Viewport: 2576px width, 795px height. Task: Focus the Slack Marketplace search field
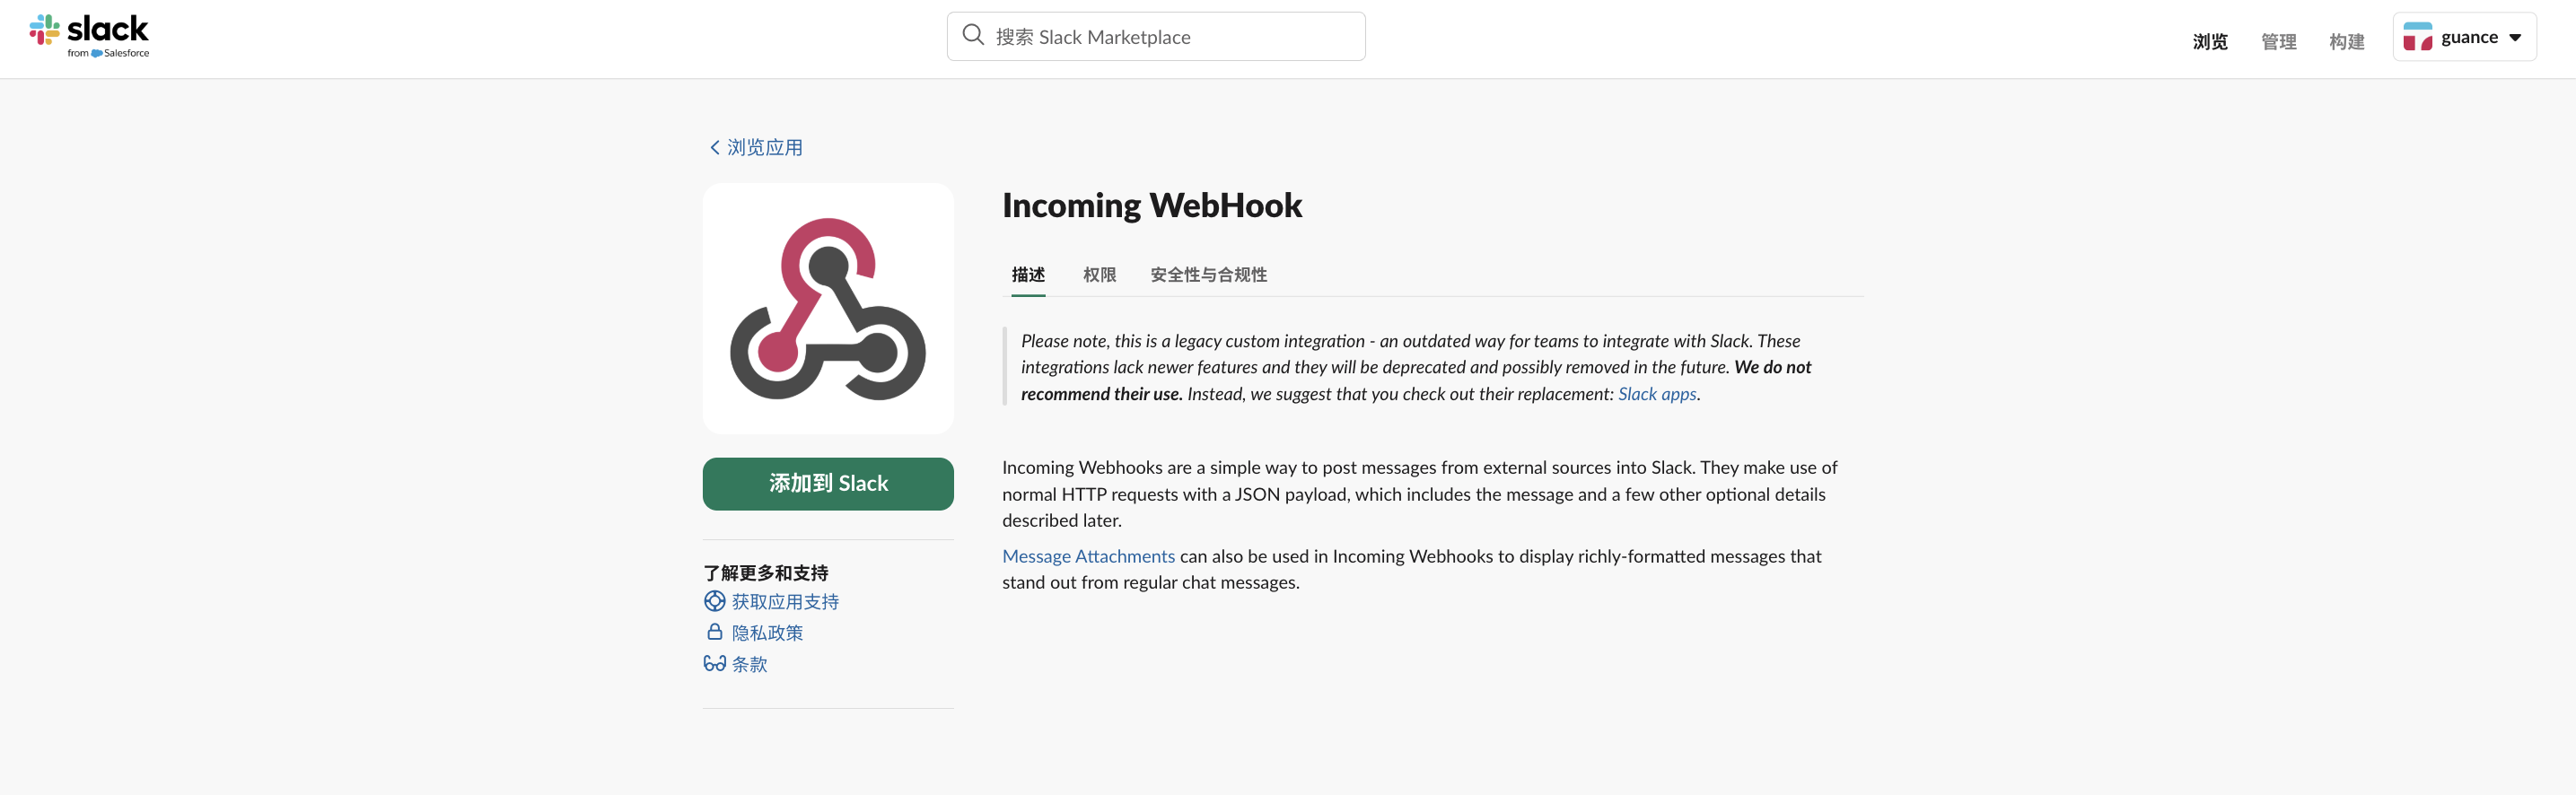point(1156,36)
